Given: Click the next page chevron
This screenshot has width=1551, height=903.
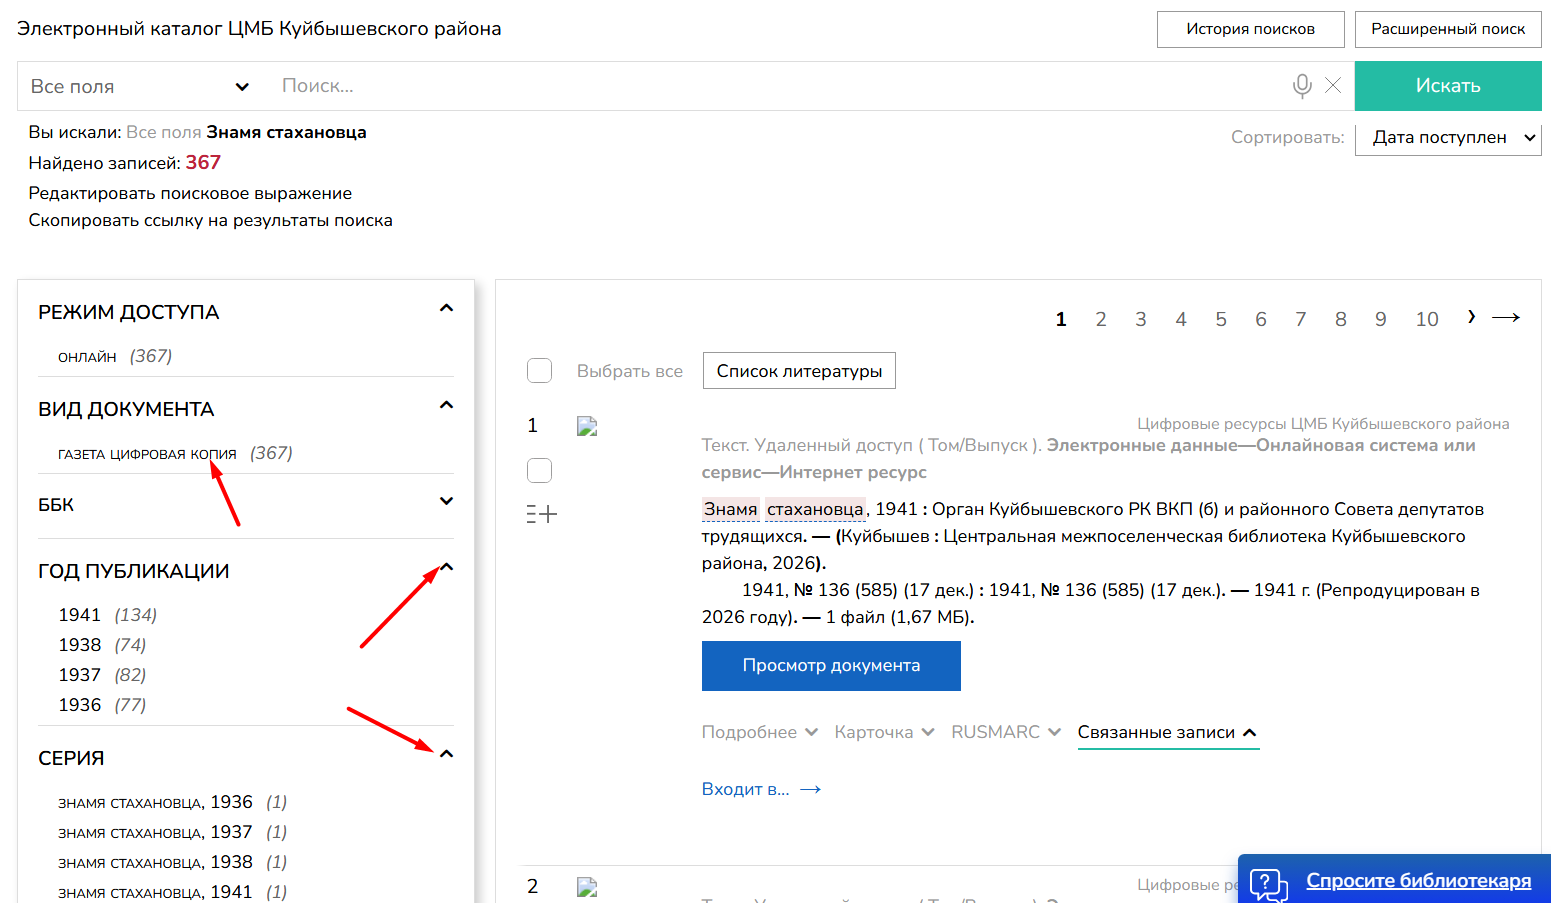Looking at the screenshot, I should point(1471,317).
